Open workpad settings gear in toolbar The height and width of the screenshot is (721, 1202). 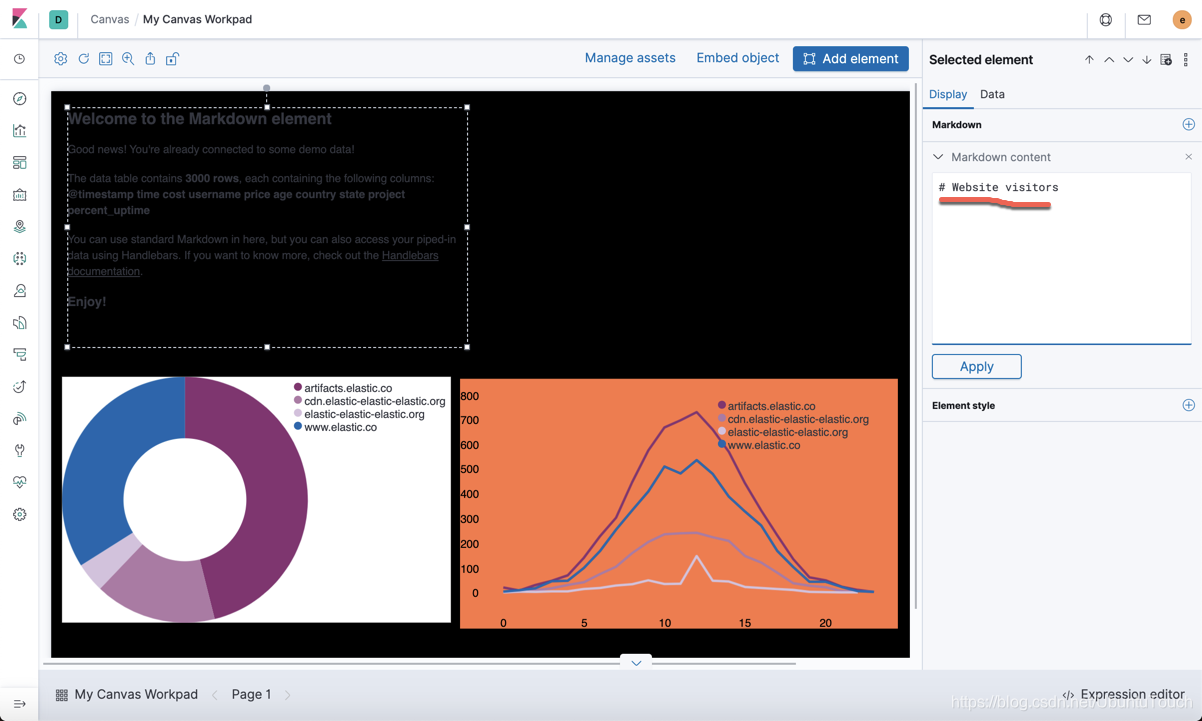pos(61,59)
